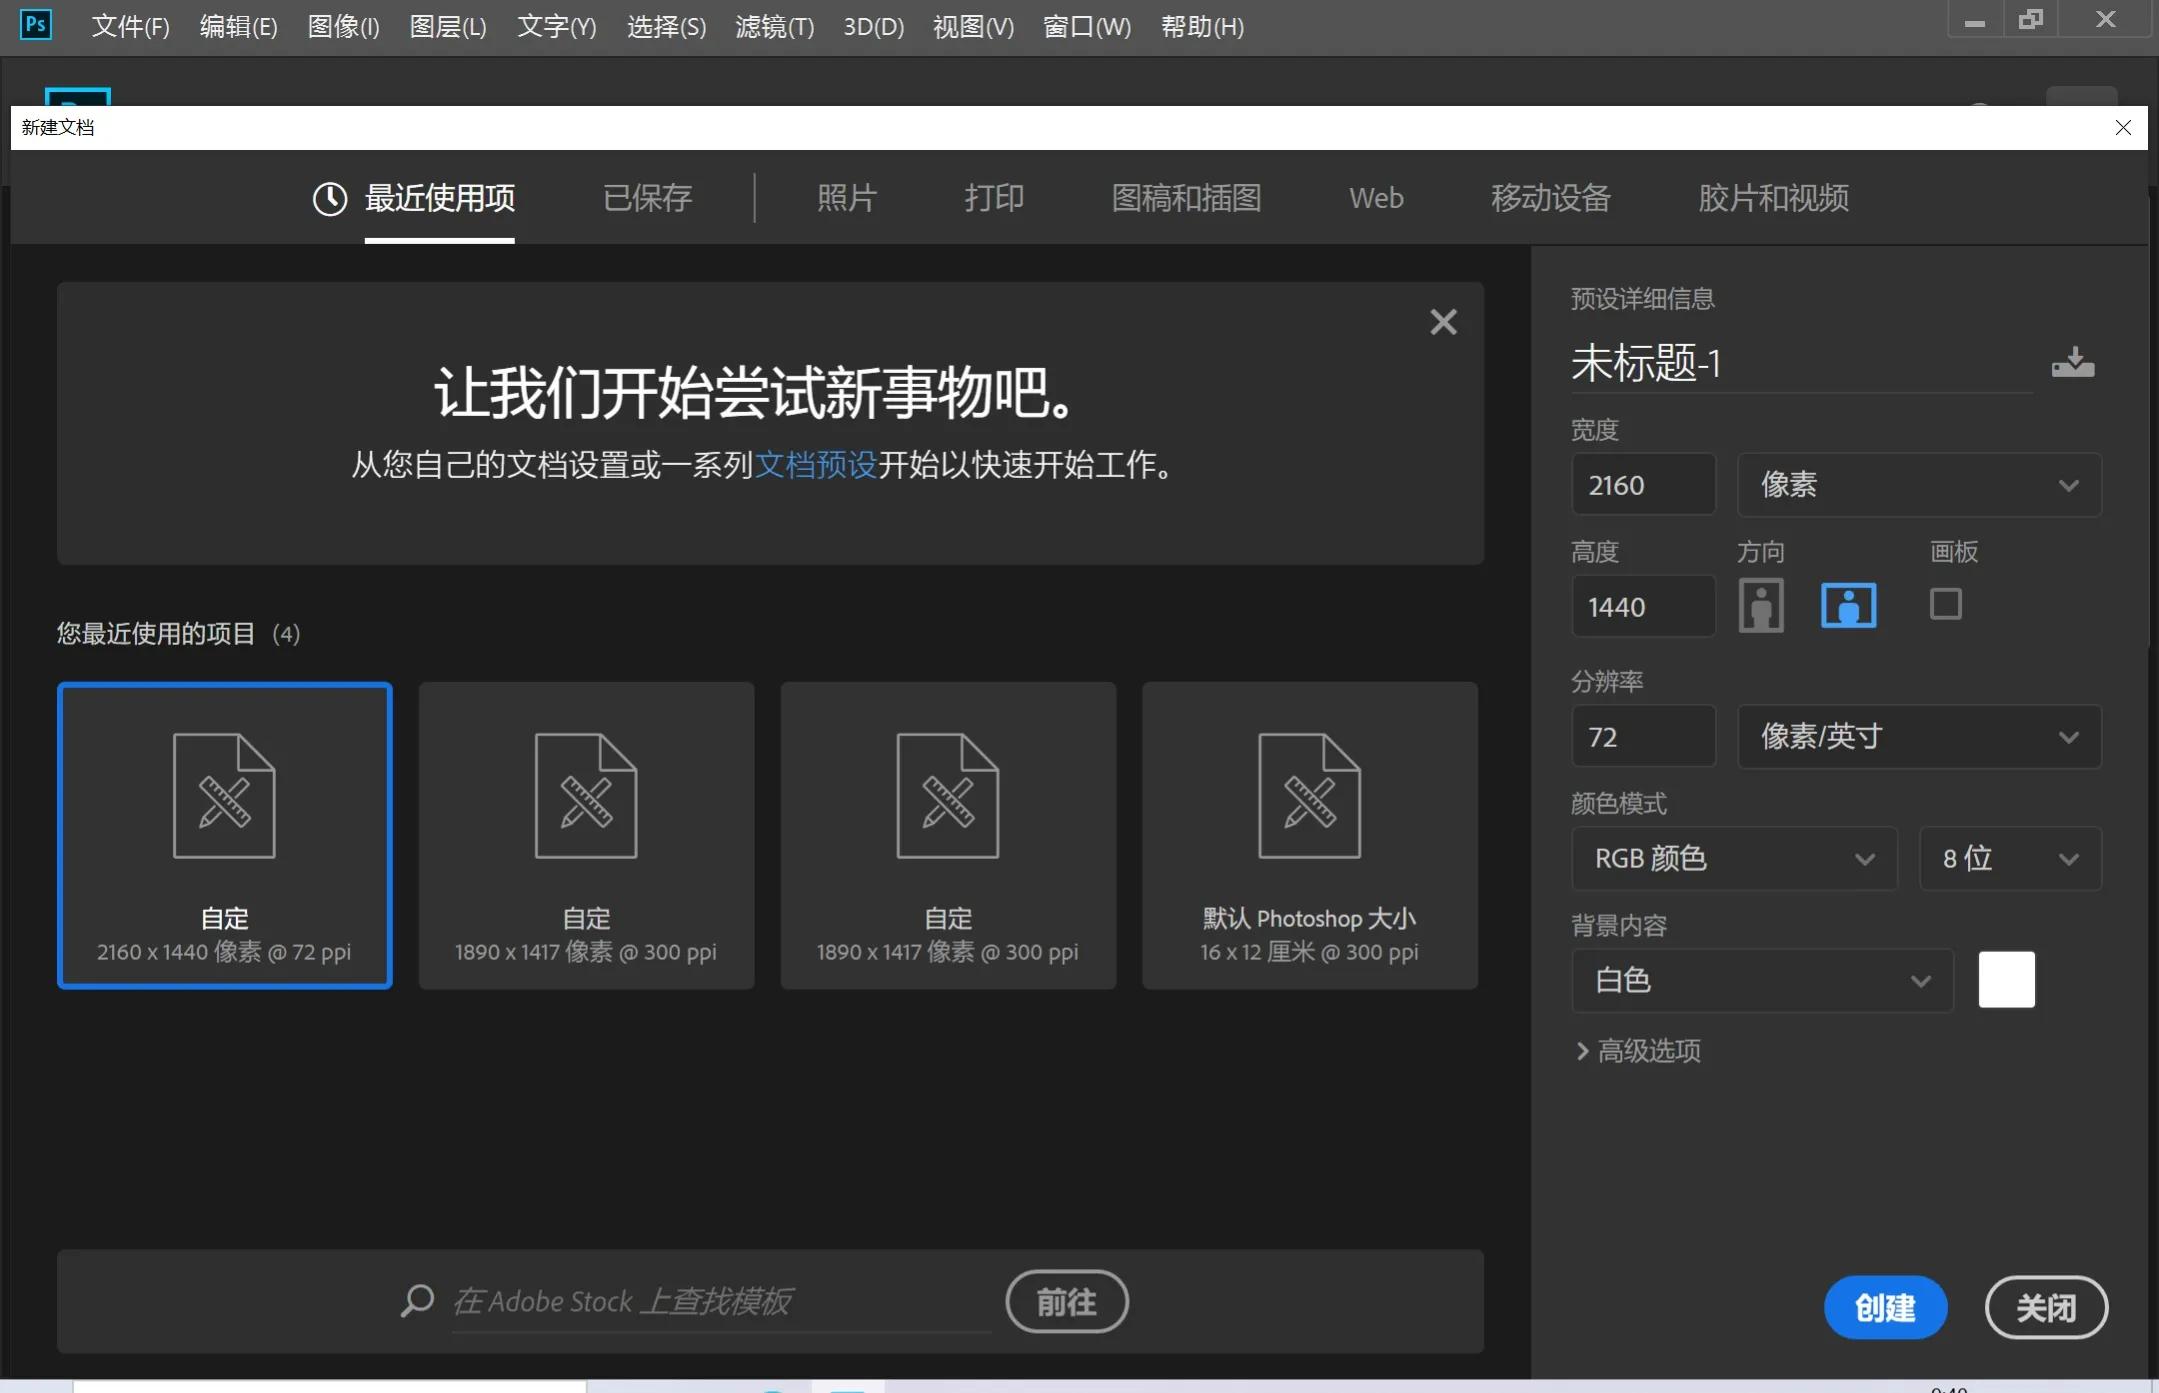Click the 创建 button
The width and height of the screenshot is (2159, 1393).
(x=1886, y=1306)
